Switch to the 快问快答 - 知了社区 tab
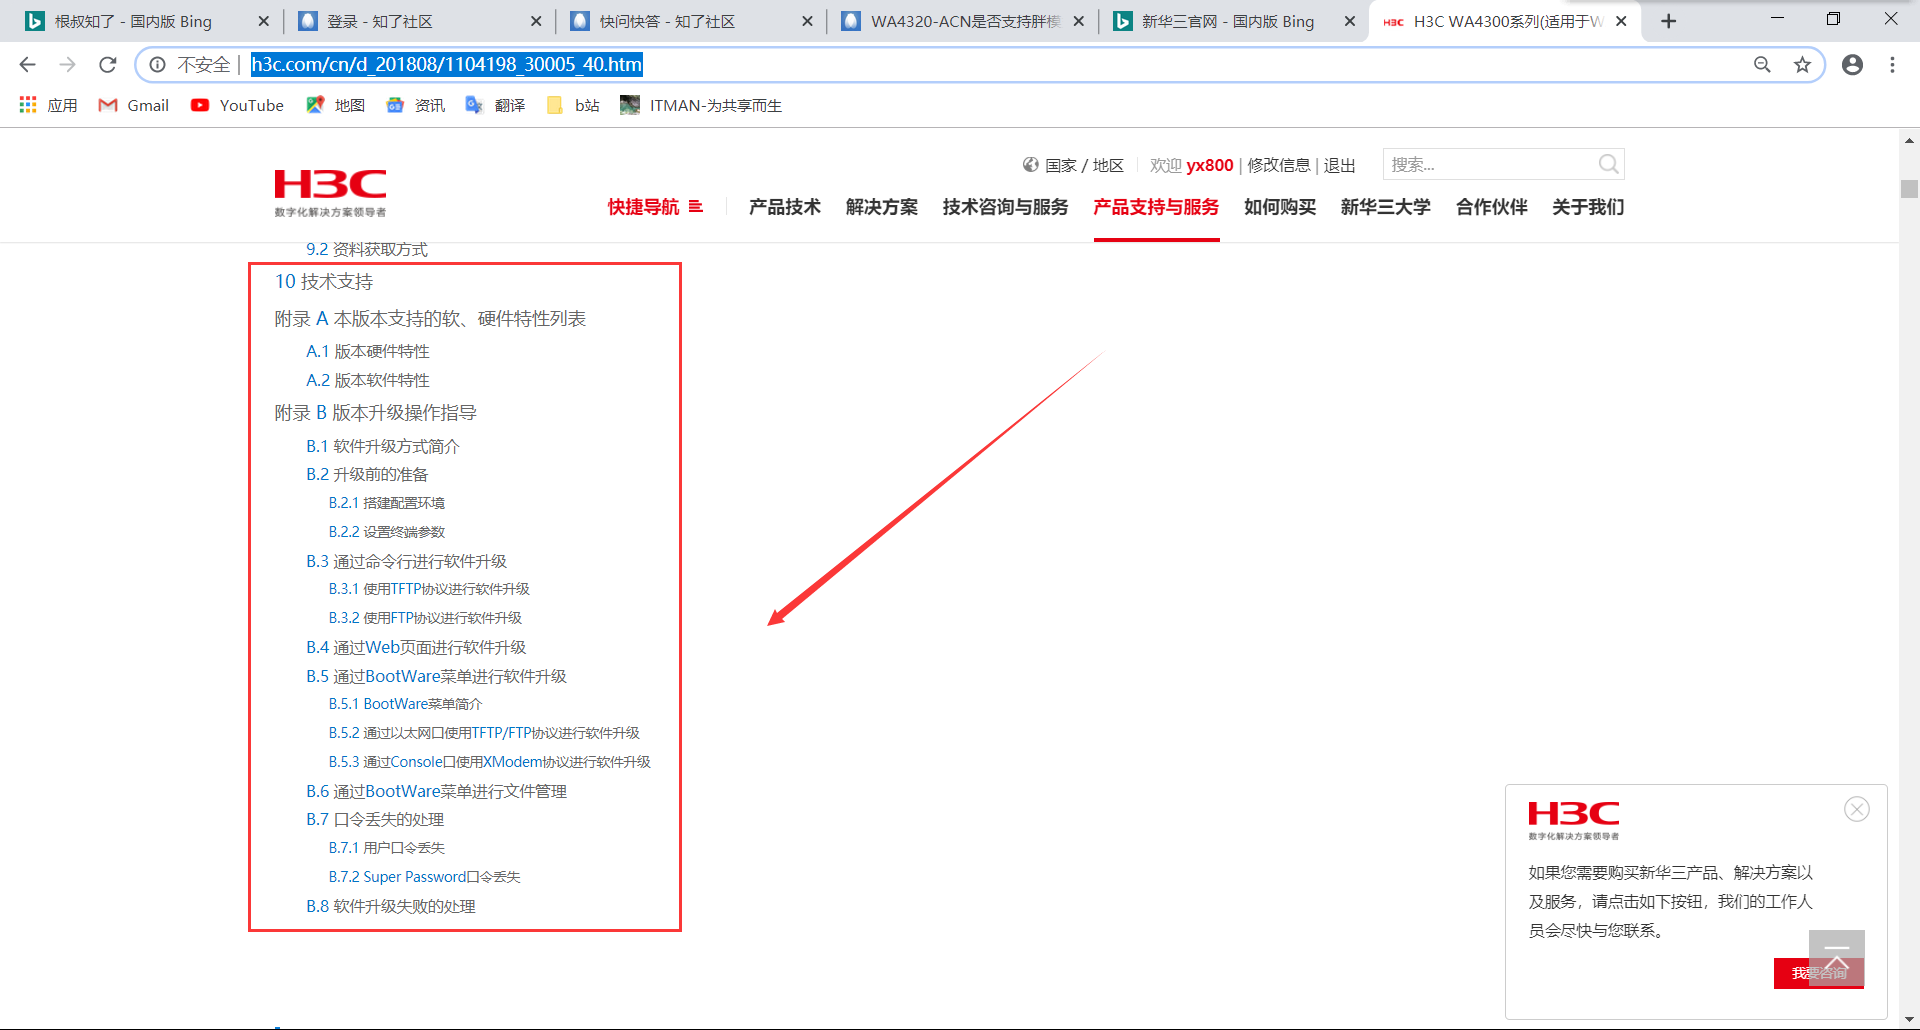 [x=667, y=21]
